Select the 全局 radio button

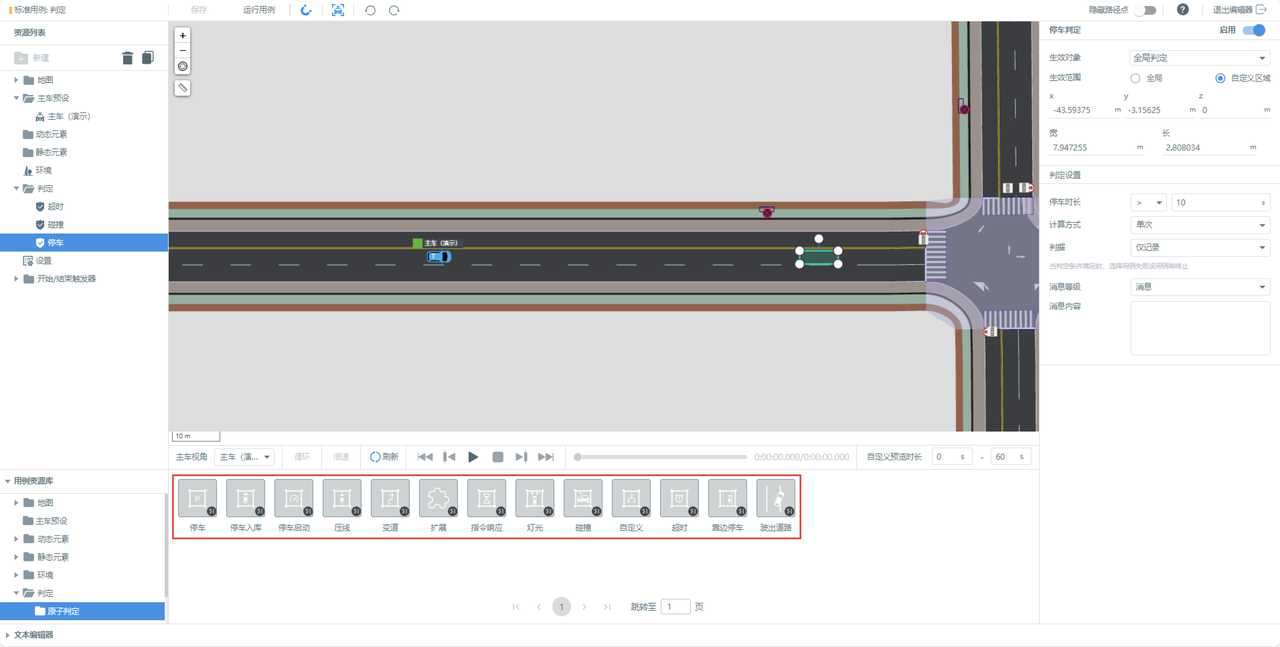pos(1135,78)
